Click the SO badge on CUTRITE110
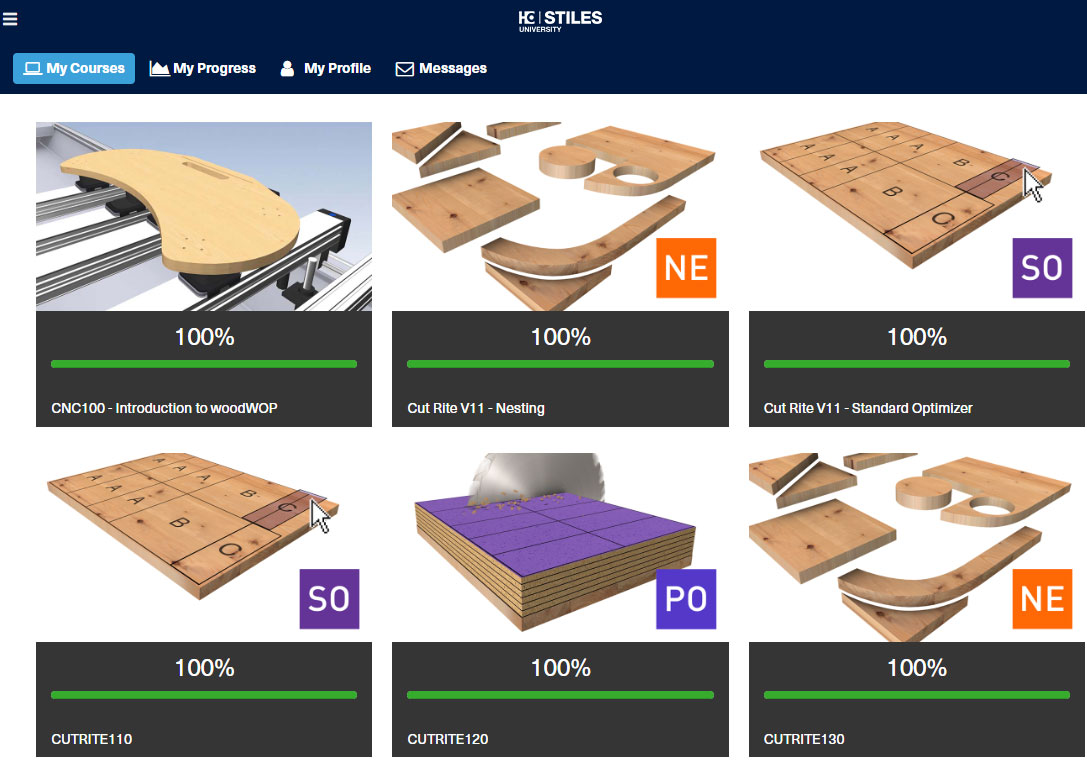The height and width of the screenshot is (763, 1087). pos(329,599)
